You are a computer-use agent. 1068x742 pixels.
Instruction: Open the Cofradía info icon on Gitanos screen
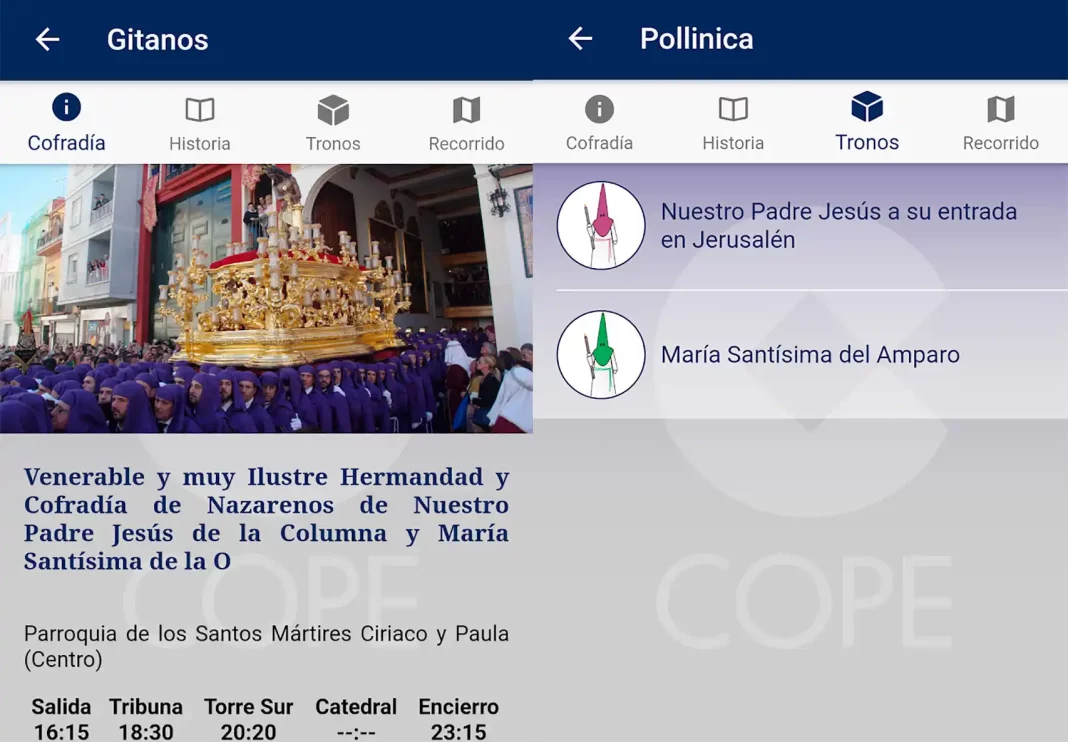tap(66, 107)
